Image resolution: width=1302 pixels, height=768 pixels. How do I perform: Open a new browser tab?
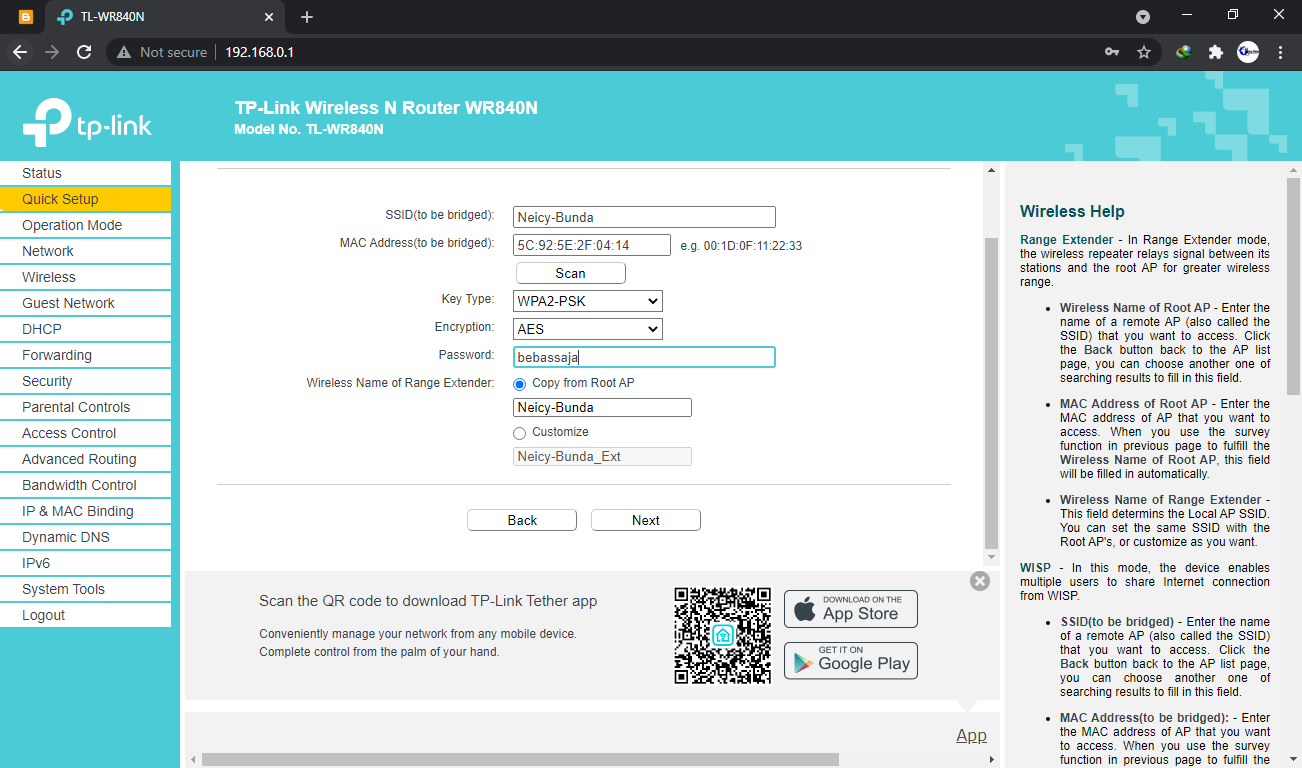[x=307, y=16]
